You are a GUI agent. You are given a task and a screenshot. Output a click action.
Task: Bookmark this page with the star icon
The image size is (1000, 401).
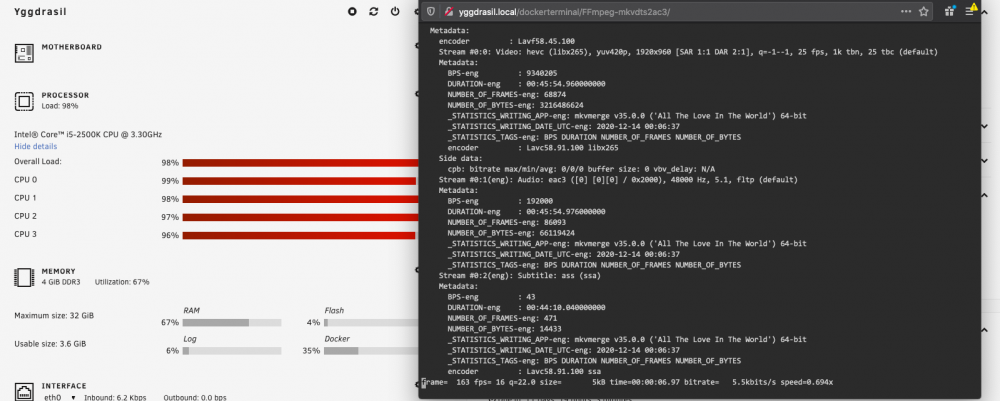point(923,11)
